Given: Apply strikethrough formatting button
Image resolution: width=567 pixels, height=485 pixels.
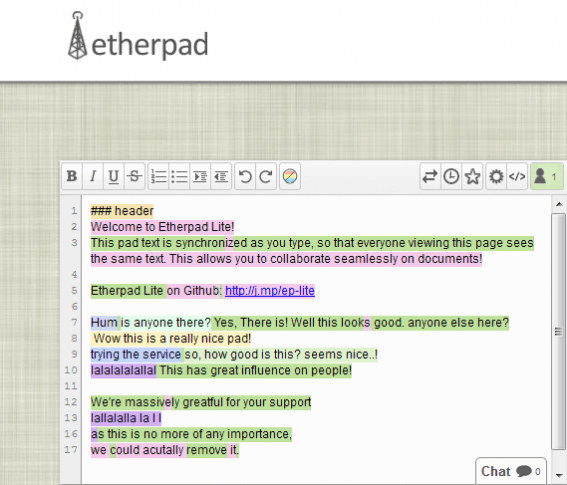Looking at the screenshot, I should pyautogui.click(x=135, y=176).
